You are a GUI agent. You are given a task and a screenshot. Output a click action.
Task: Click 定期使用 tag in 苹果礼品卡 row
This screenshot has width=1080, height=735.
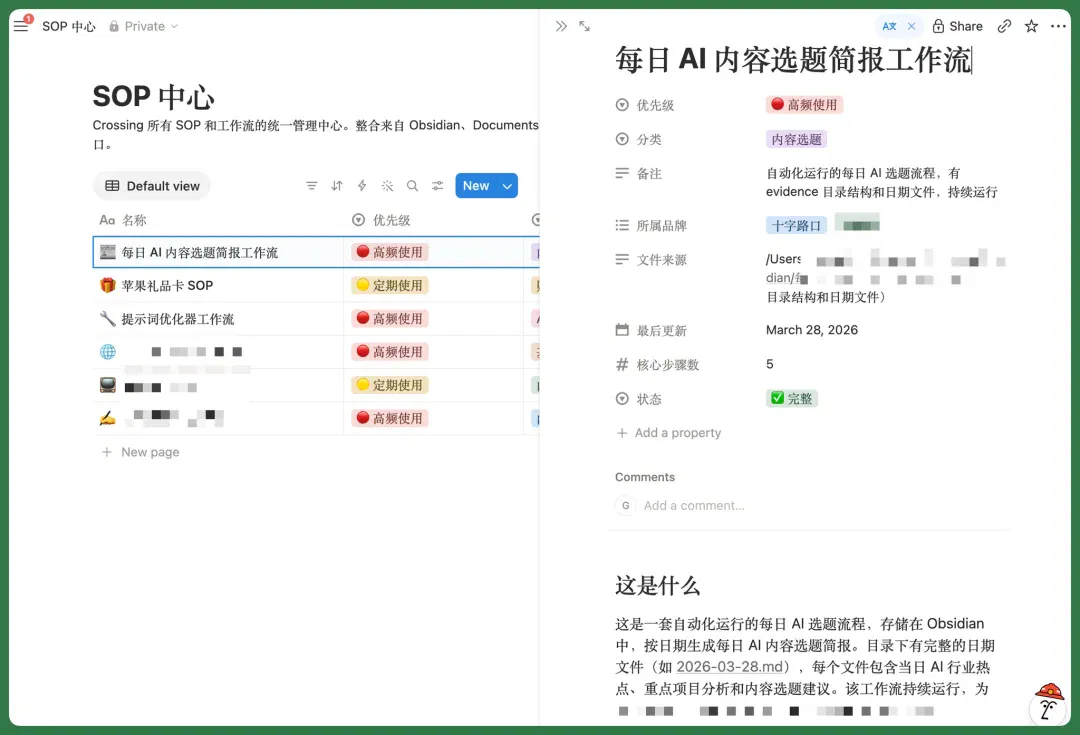tap(390, 286)
